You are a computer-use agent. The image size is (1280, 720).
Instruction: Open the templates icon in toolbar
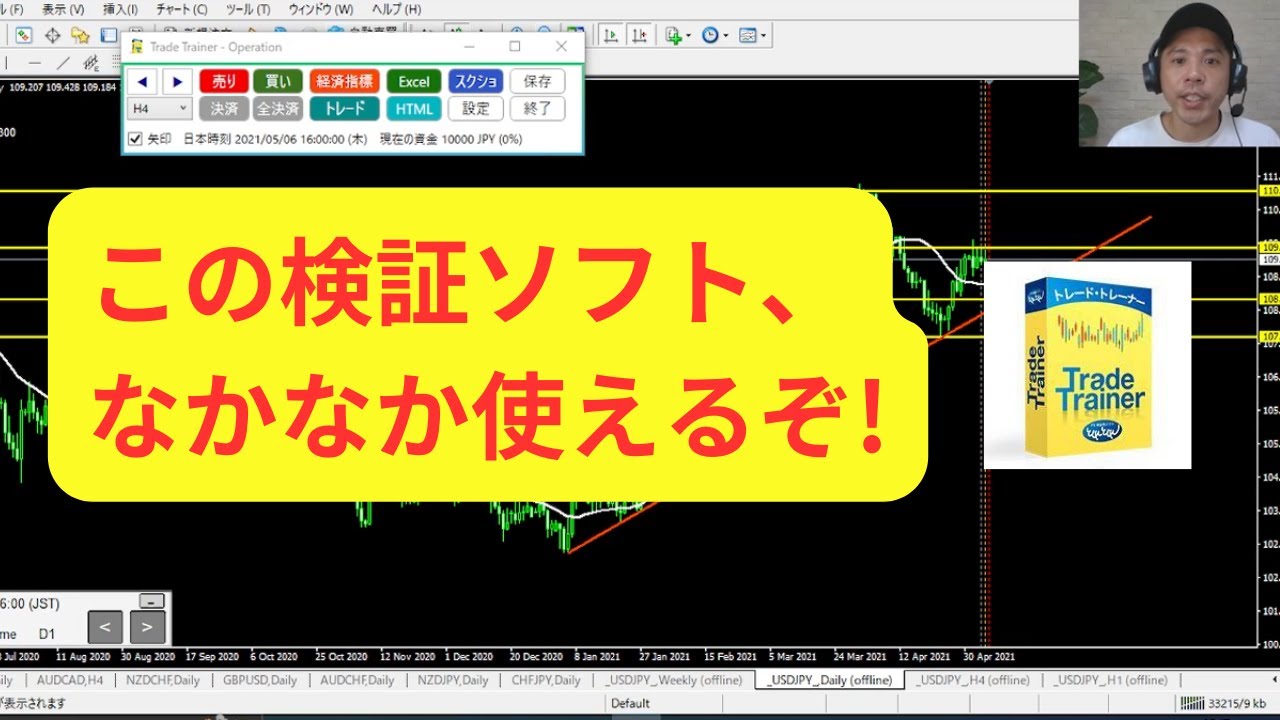[747, 36]
